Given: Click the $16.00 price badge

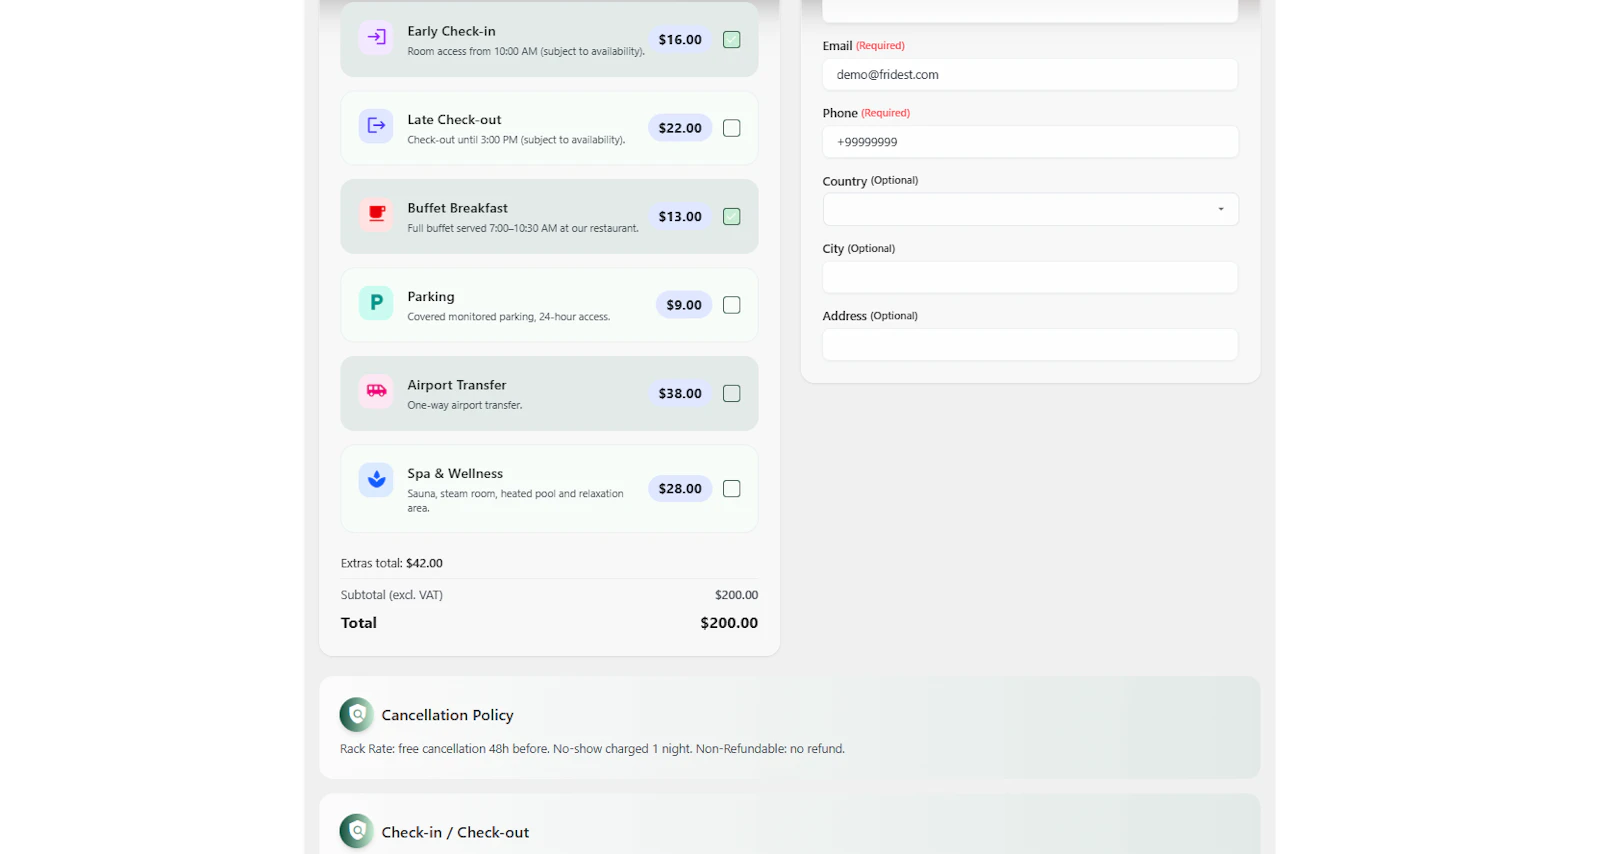Looking at the screenshot, I should coord(680,40).
